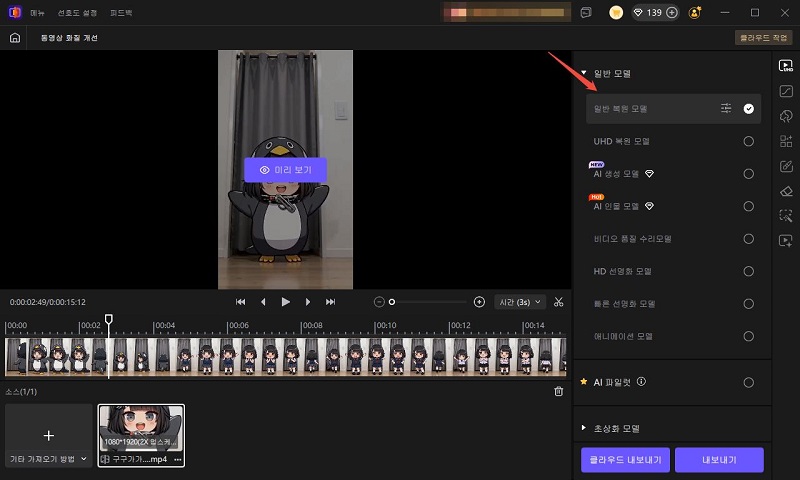Screen dimensions: 800x480
Task: Click the 소스(1/1) label
Action: pyautogui.click(x=21, y=391)
